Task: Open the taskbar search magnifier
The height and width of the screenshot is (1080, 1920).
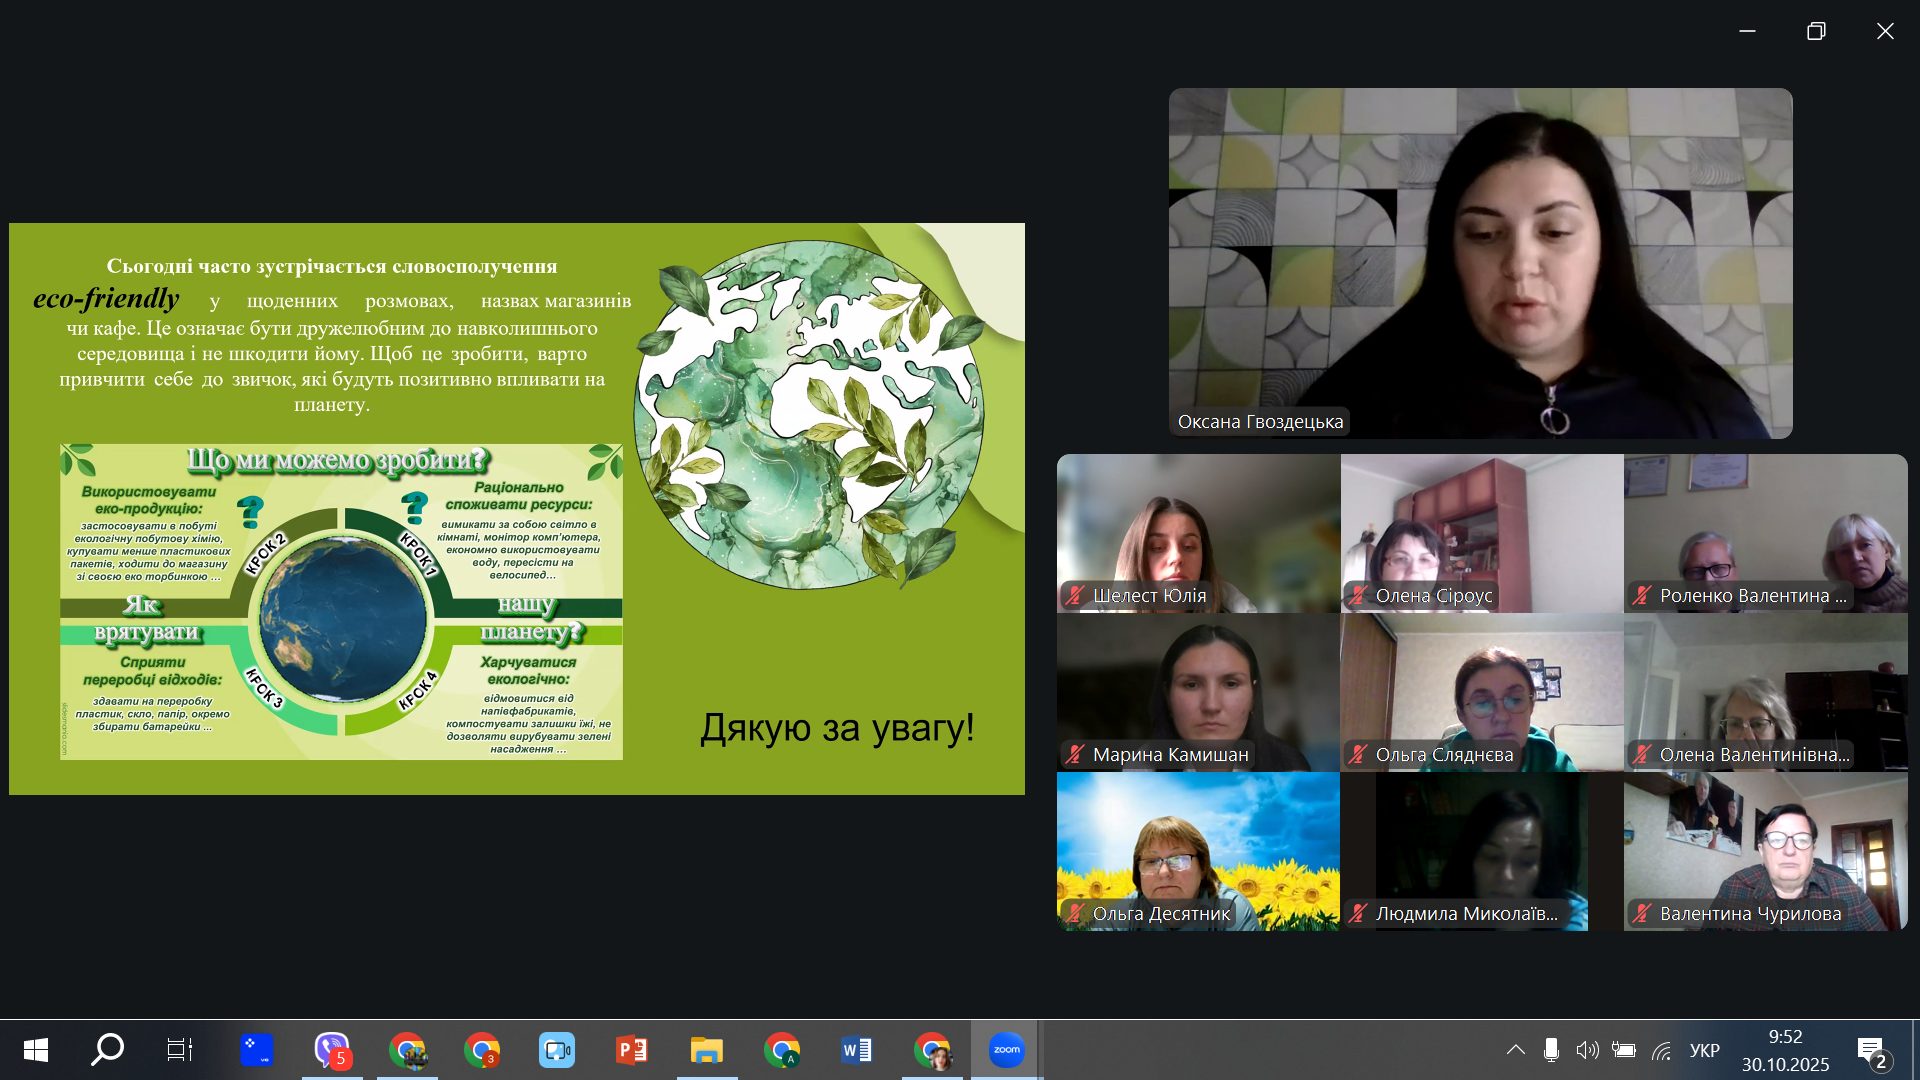Action: [107, 1049]
